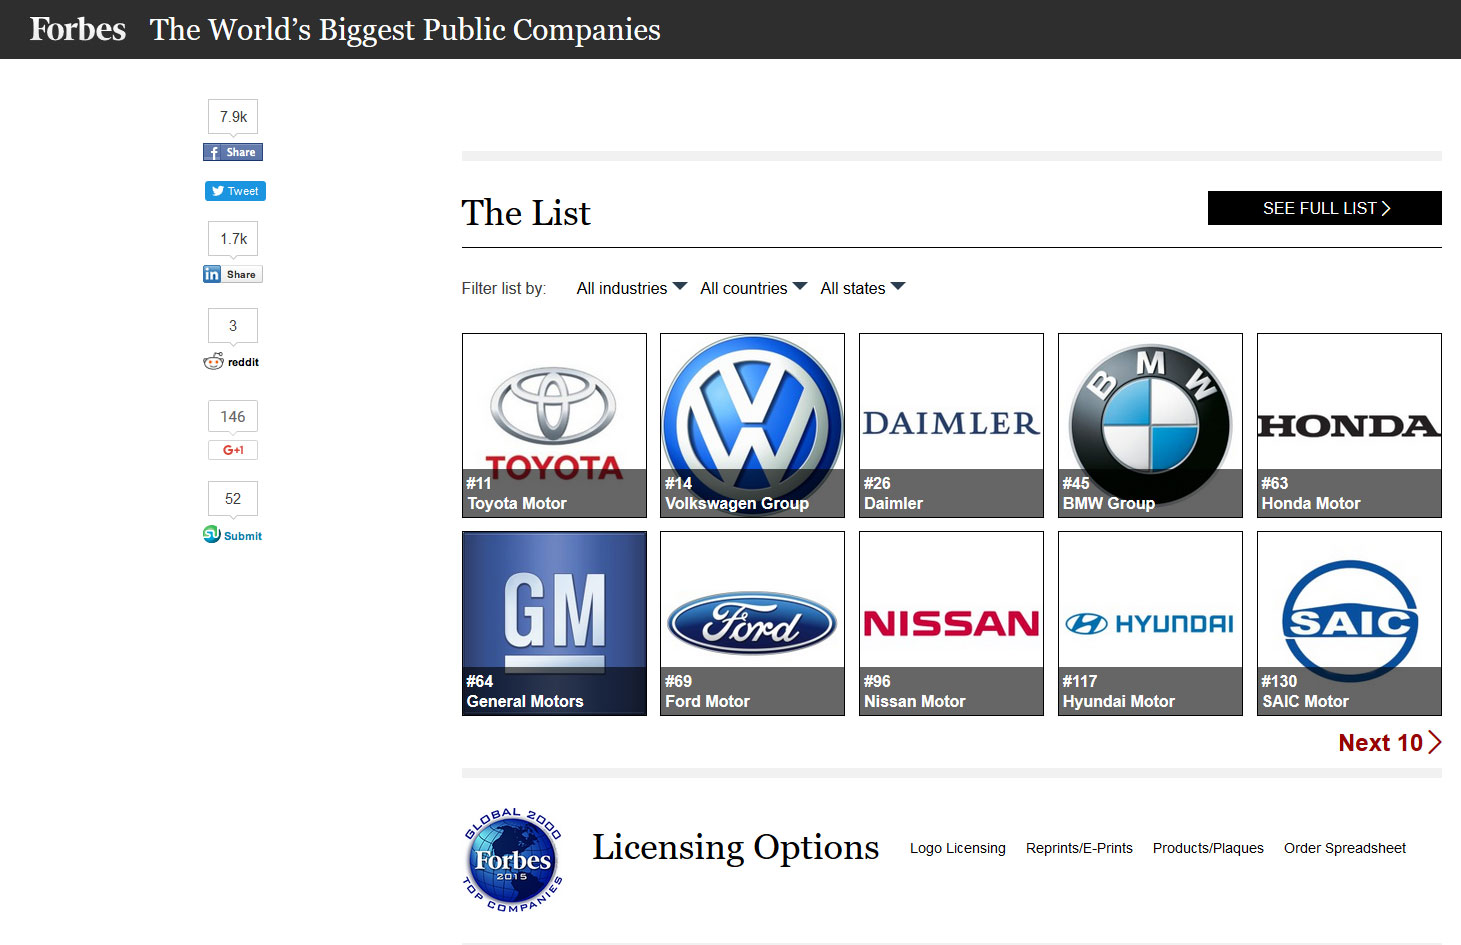Open the All countries filter dropdown
Image resolution: width=1461 pixels, height=945 pixels.
coord(754,288)
